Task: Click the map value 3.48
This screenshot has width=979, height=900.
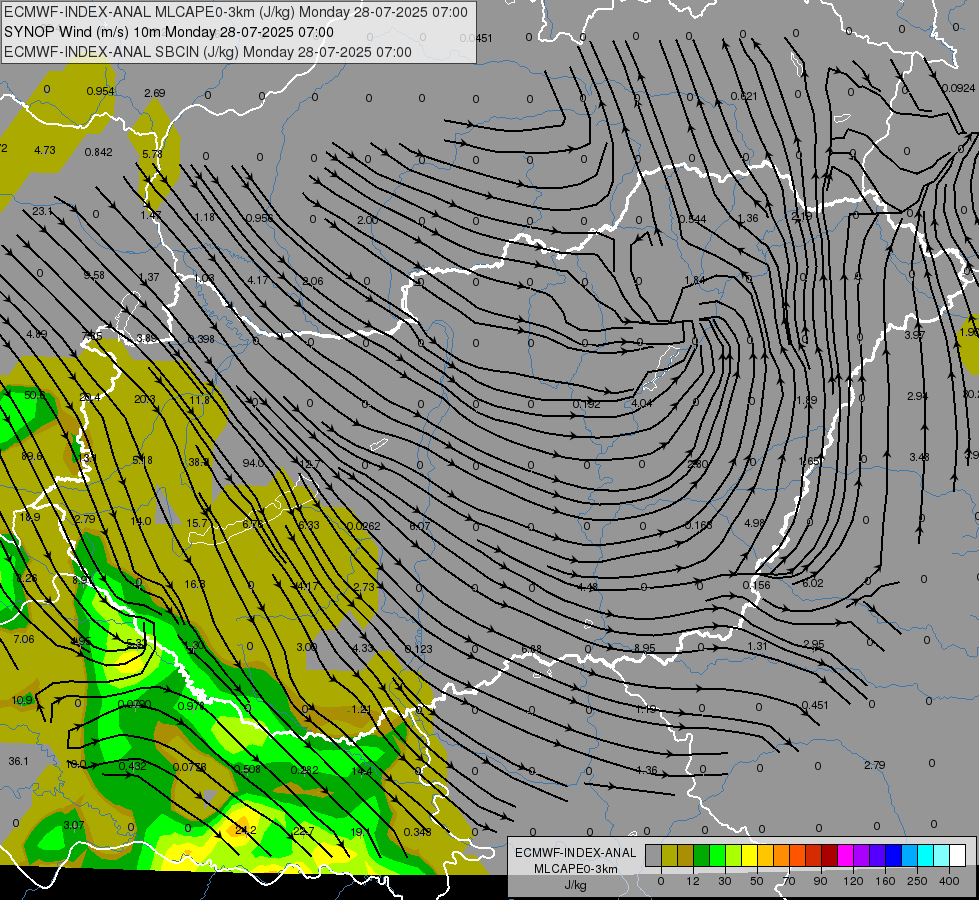Action: pyautogui.click(x=919, y=457)
